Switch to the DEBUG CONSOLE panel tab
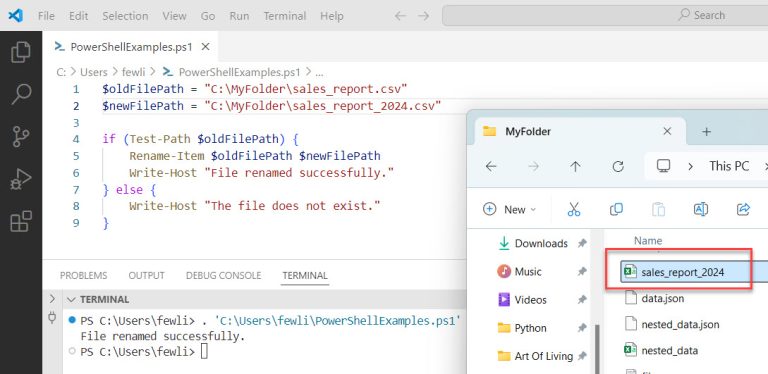The height and width of the screenshot is (374, 768). pos(223,276)
